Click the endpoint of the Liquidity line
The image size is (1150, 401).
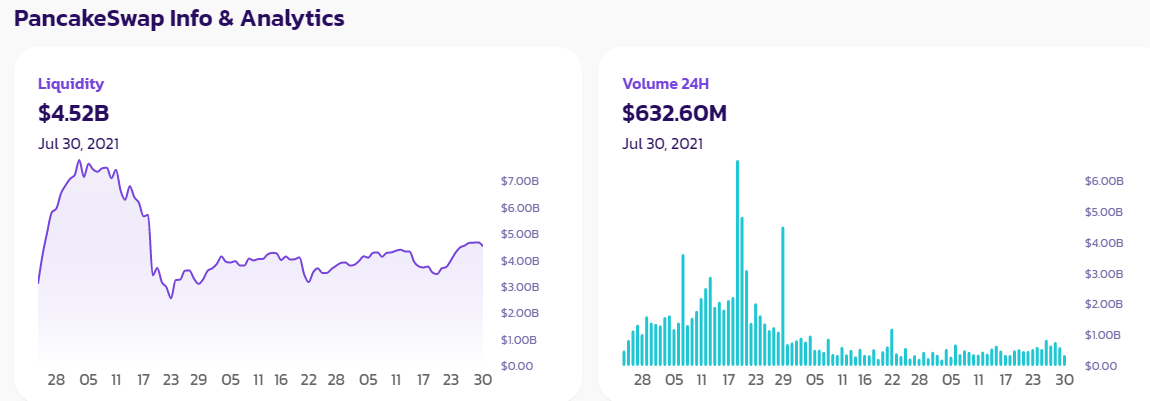(x=482, y=246)
